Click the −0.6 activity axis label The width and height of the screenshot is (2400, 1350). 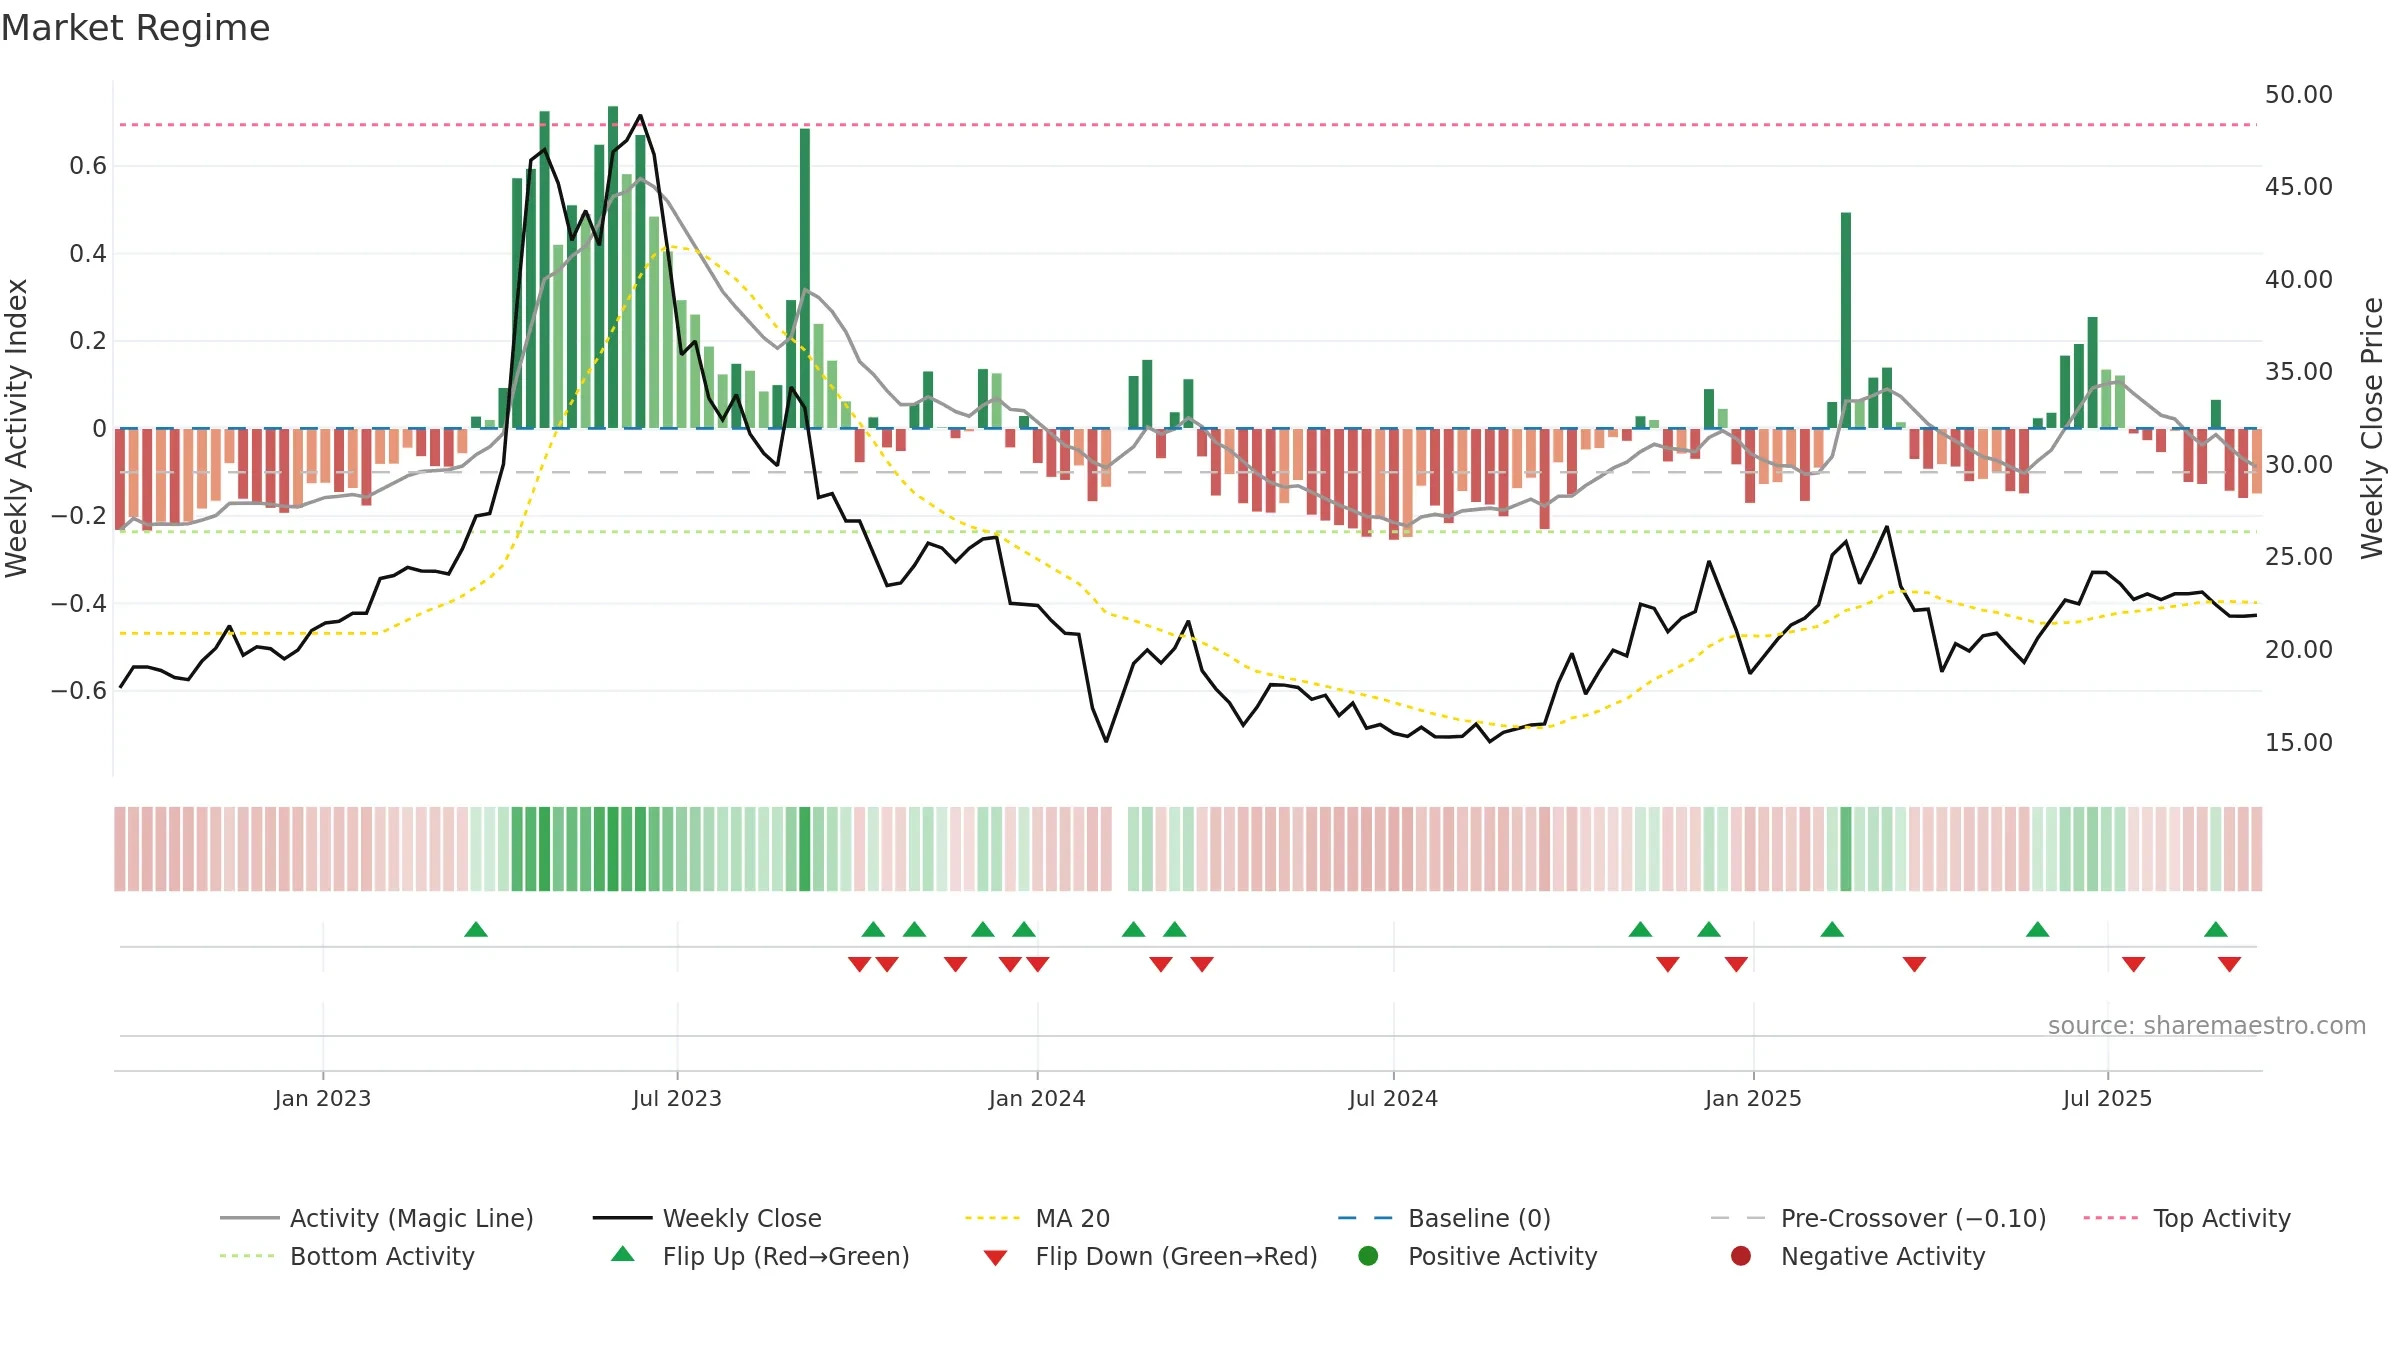(x=79, y=691)
